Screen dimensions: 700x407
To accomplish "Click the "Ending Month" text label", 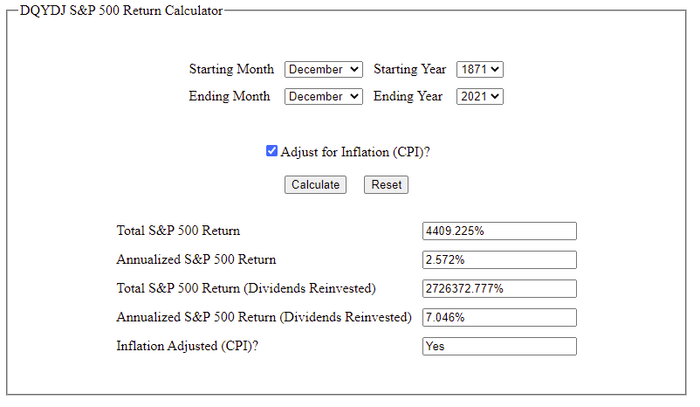I will pos(229,97).
